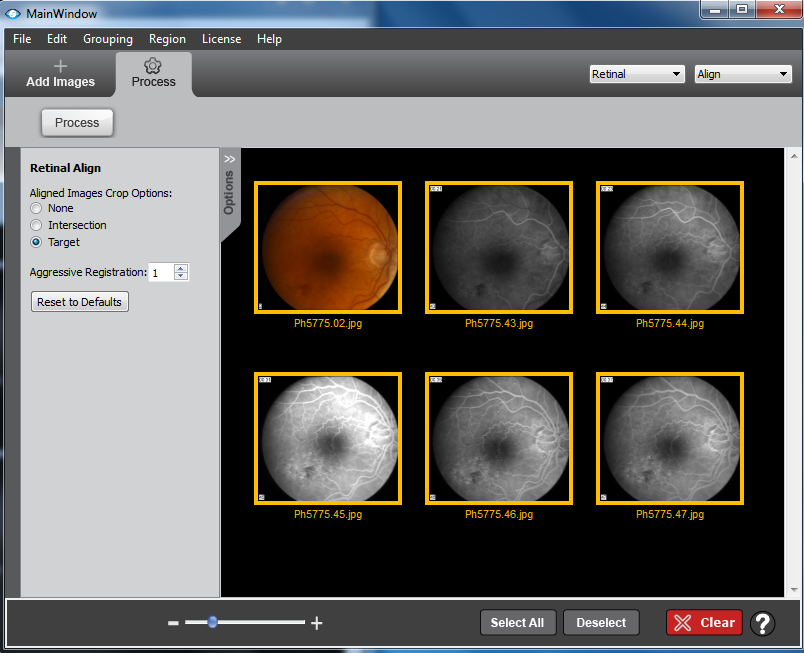Collapse Options panel with double-arrow icon
This screenshot has width=804, height=653.
(x=229, y=159)
